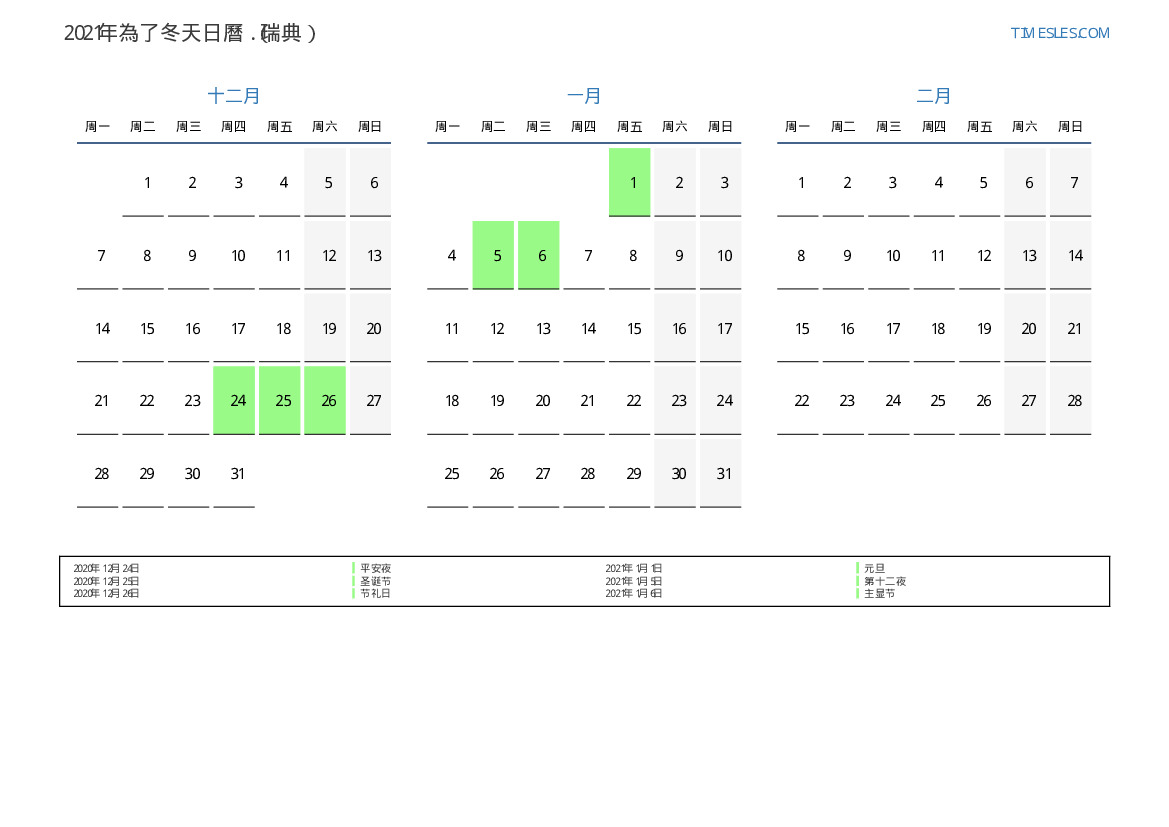1169x827 pixels.
Task: Click the 十二月 month heading
Action: 234,96
